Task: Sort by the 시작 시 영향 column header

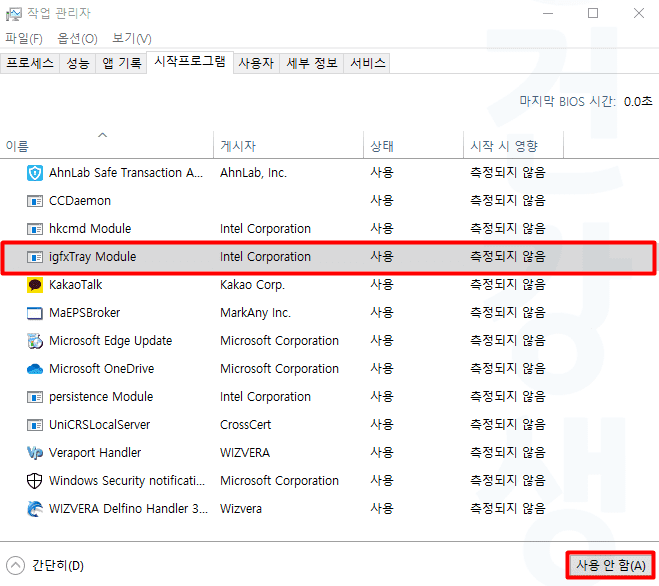Action: (513, 146)
